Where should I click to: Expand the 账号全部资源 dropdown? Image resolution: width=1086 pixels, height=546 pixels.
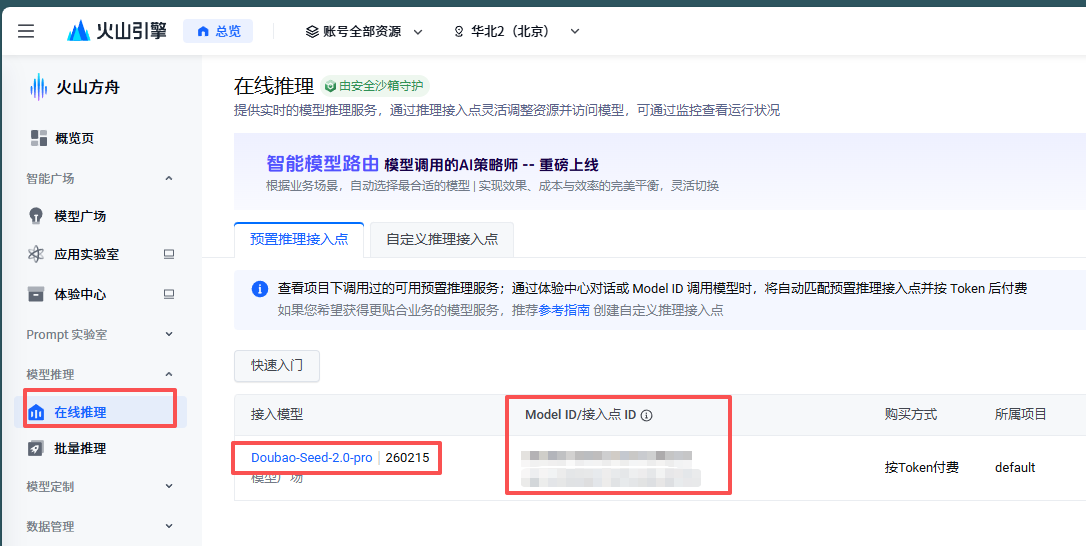pos(364,31)
